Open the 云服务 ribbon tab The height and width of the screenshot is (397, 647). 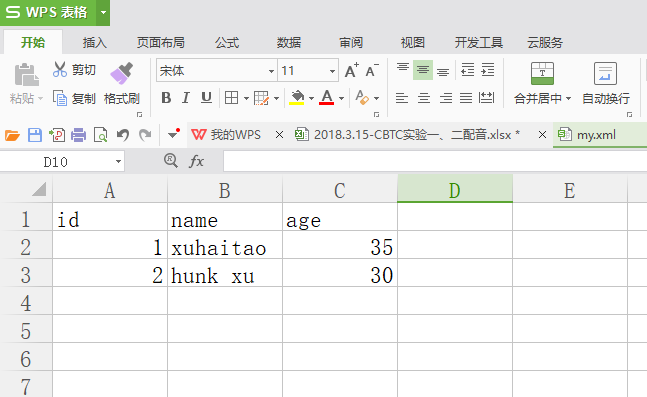tap(545, 43)
